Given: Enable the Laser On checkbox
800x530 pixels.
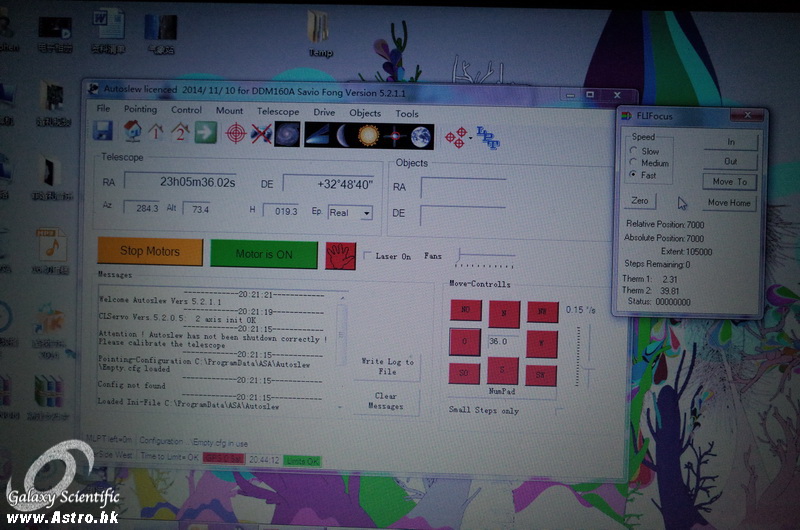Looking at the screenshot, I should pos(367,256).
